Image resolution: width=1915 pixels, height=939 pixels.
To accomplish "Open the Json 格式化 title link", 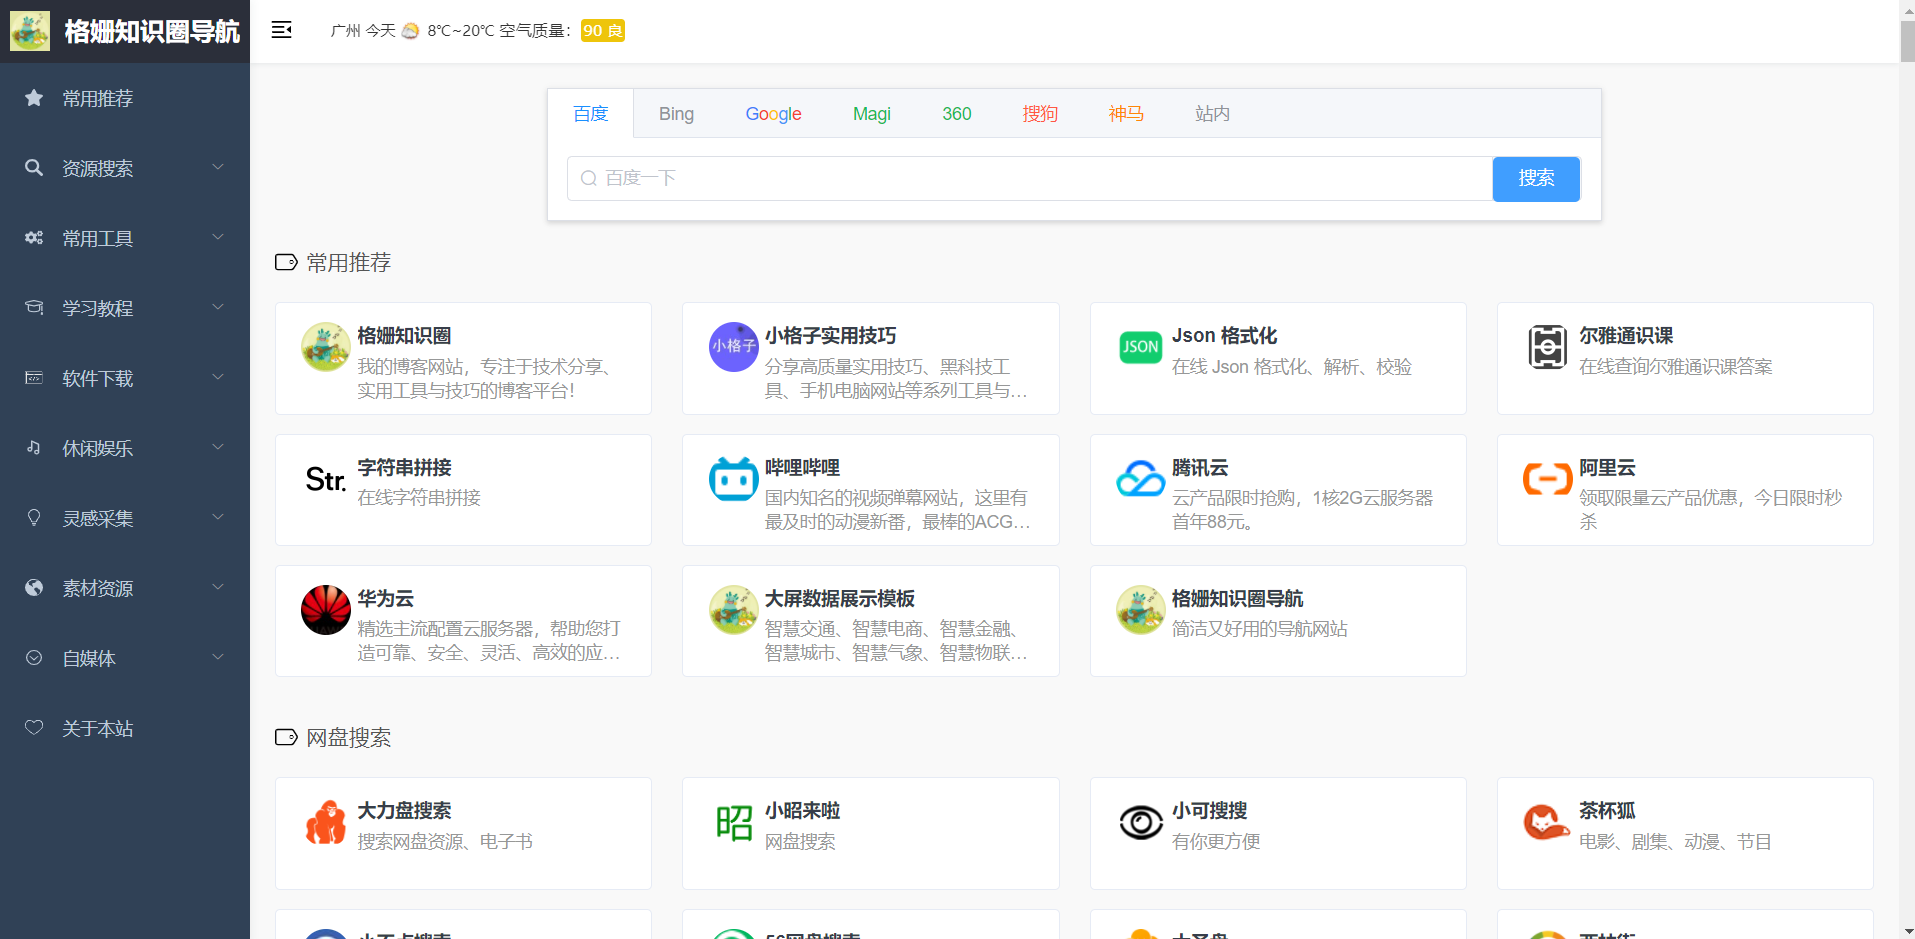I will point(1224,336).
